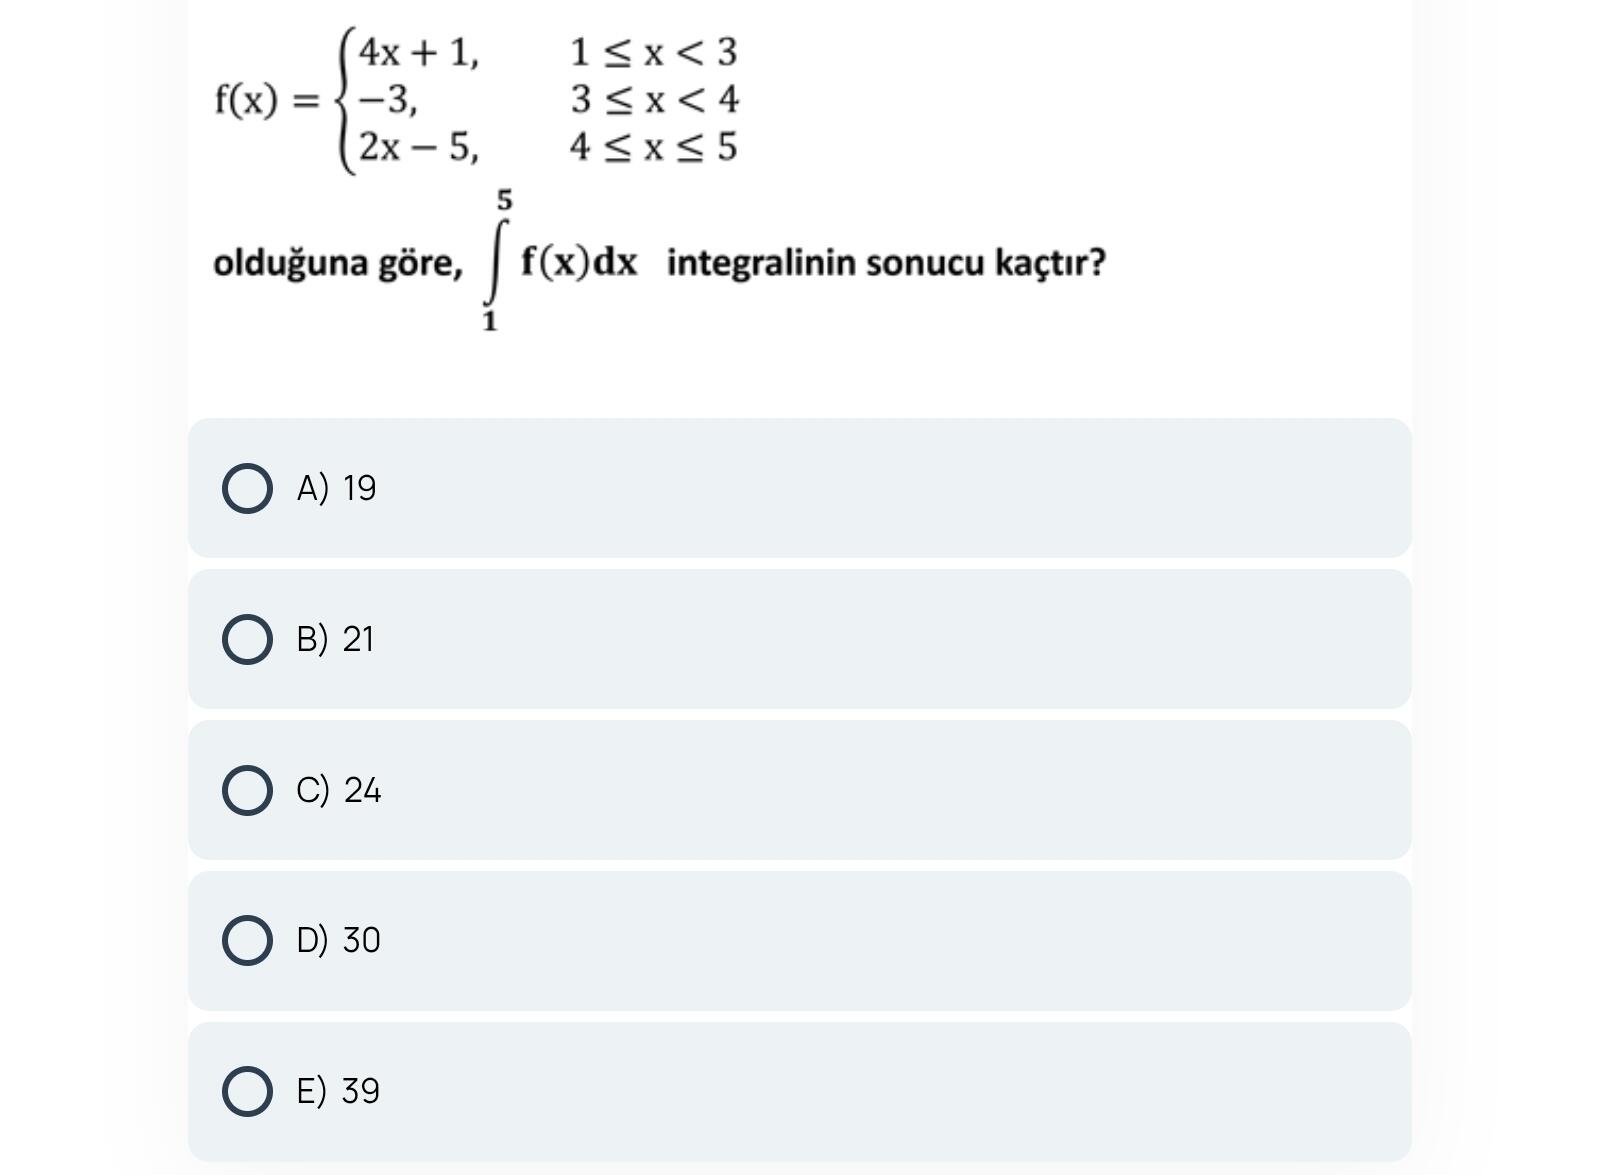The height and width of the screenshot is (1175, 1600).
Task: Click the 'C) 24' answer label
Action: (338, 791)
